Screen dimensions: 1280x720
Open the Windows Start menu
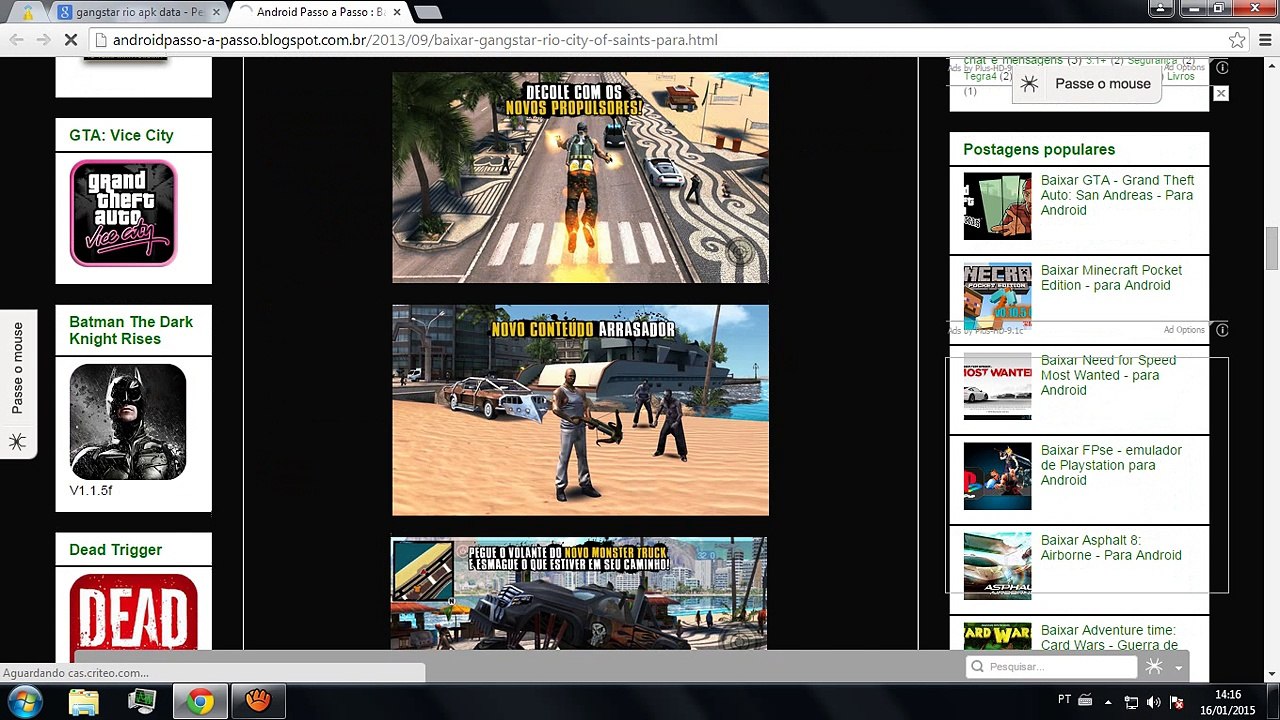pos(24,702)
